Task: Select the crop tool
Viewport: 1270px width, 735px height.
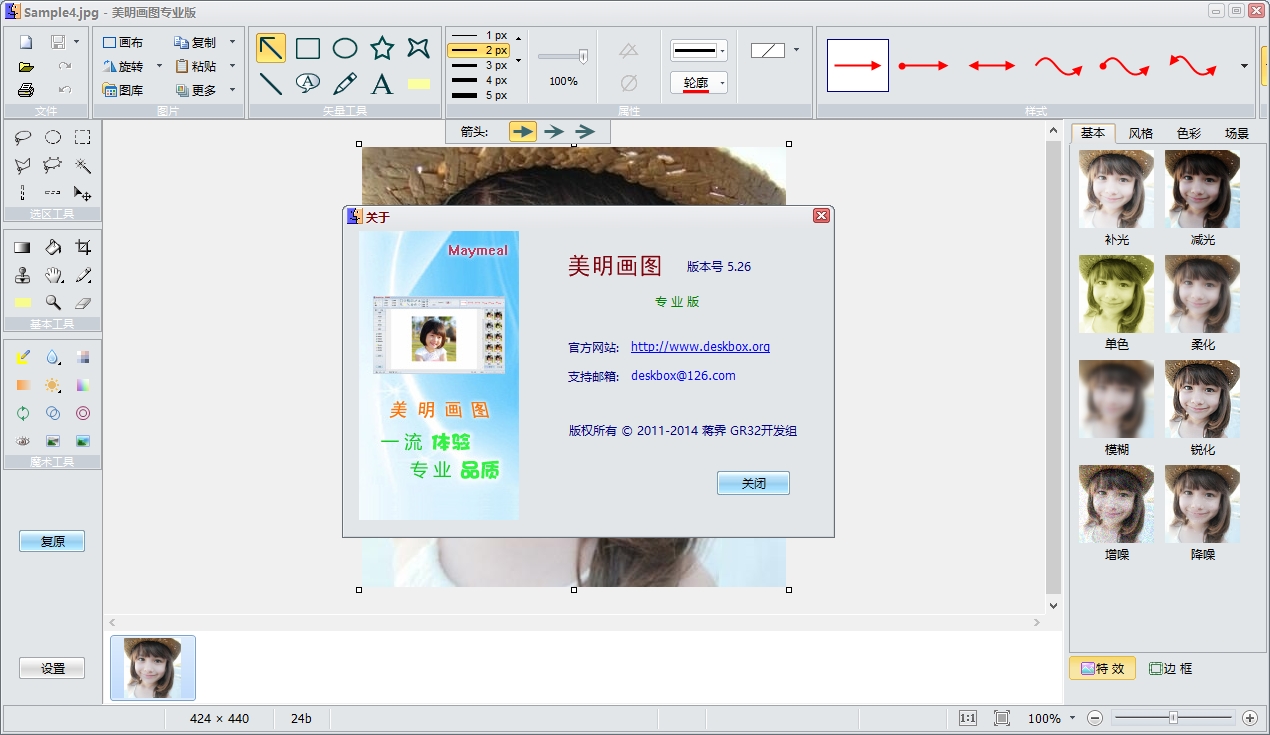Action: tap(83, 247)
